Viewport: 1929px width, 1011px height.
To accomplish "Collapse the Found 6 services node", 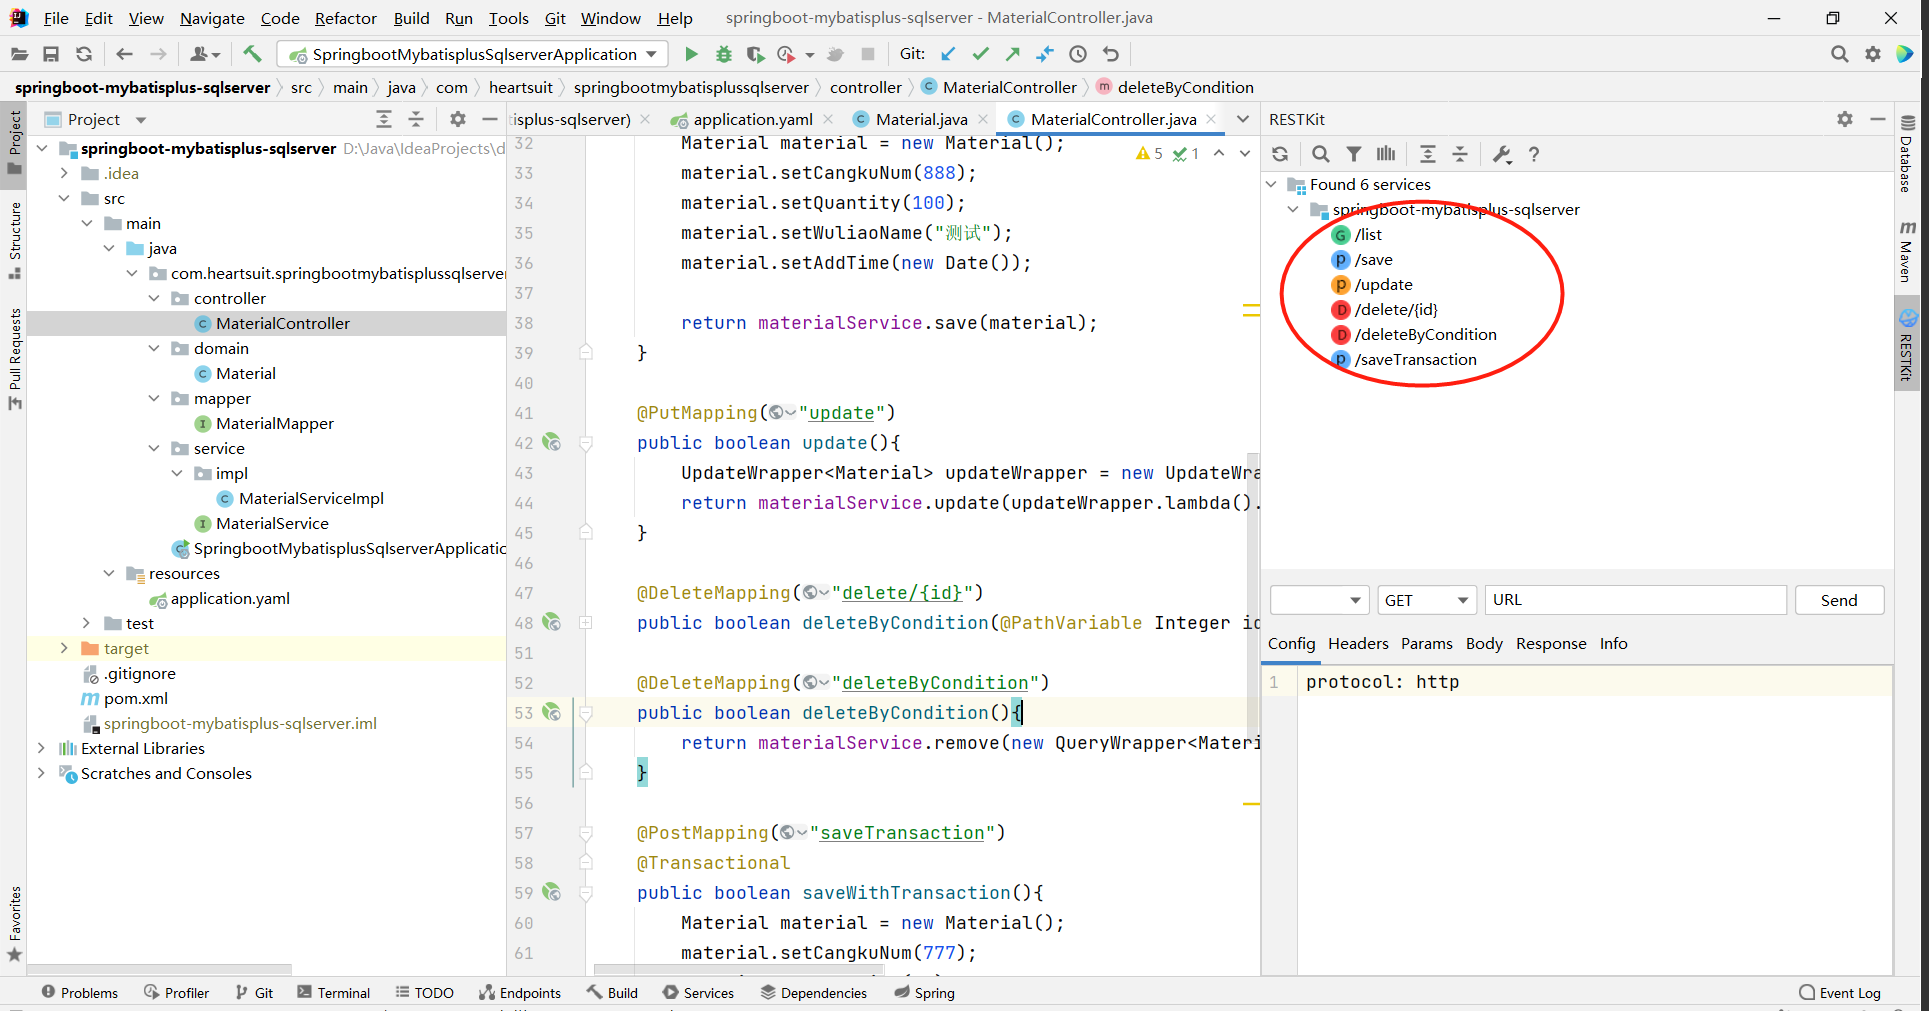I will (x=1271, y=184).
